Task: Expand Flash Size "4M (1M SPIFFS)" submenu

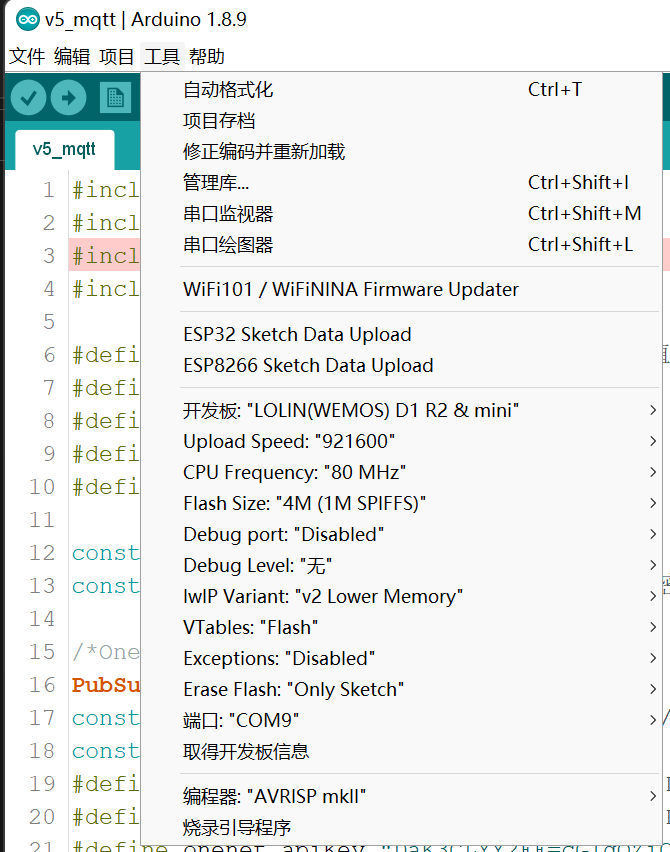Action: coord(401,503)
